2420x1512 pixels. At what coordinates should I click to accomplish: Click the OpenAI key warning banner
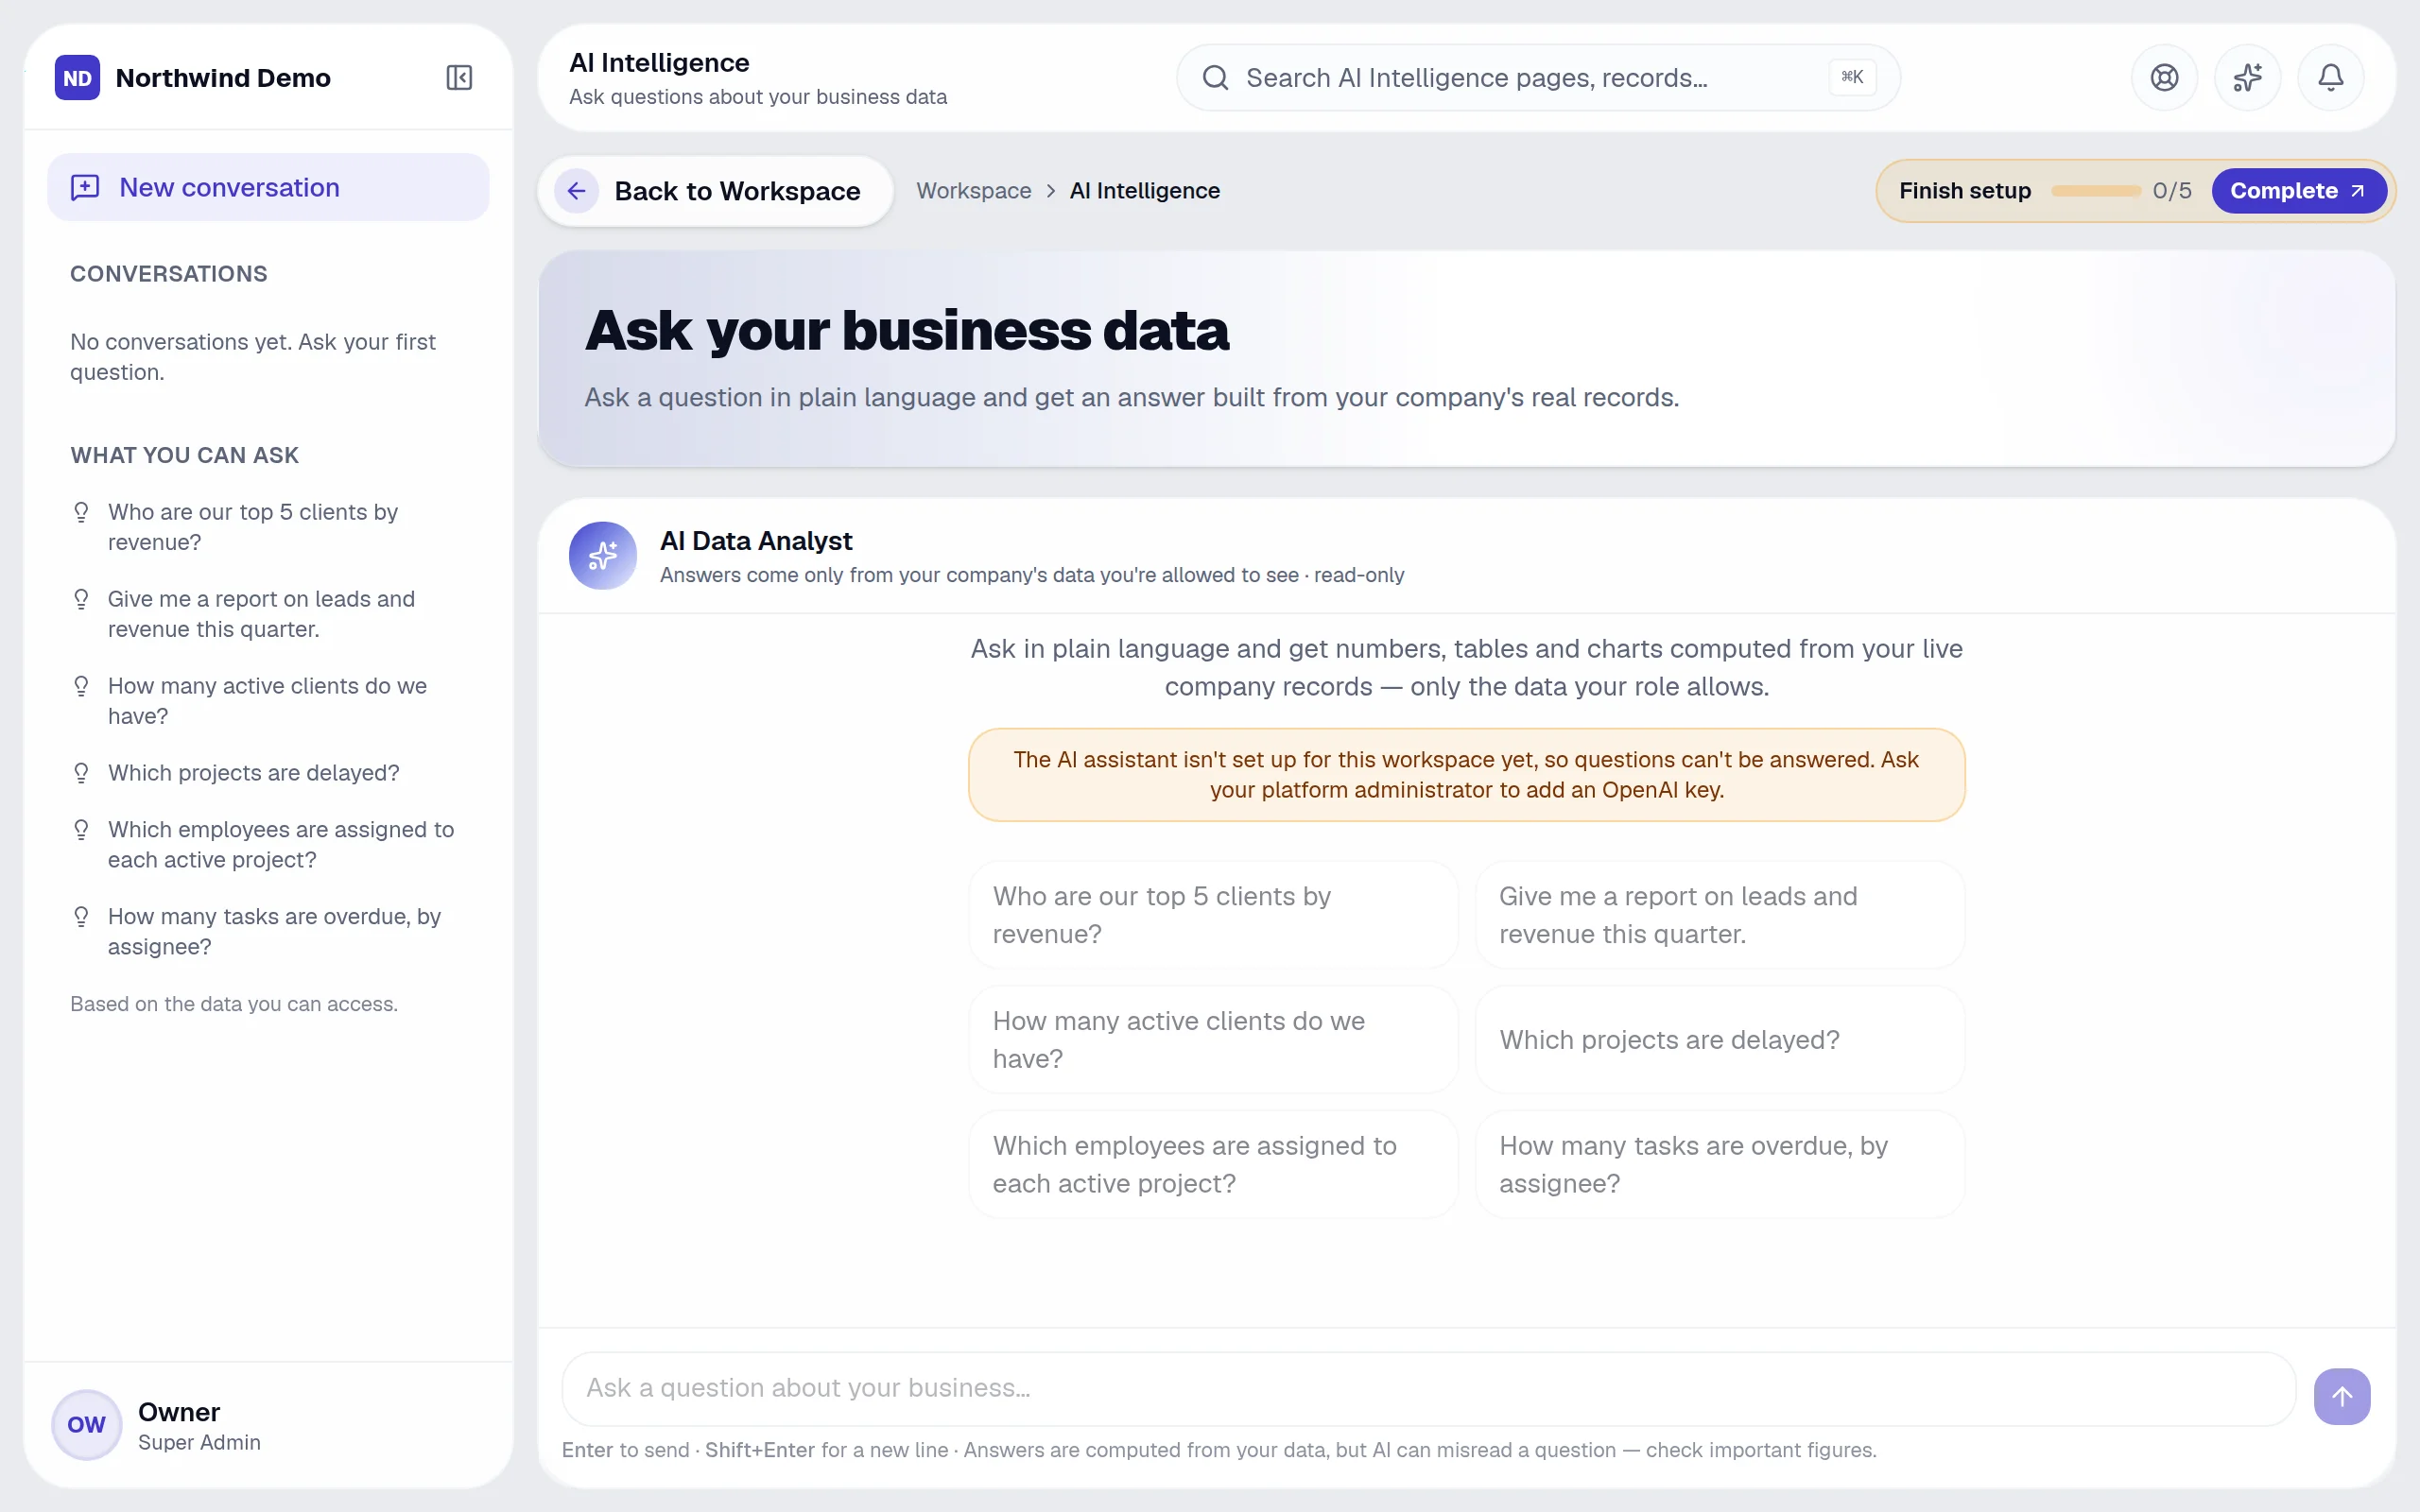pyautogui.click(x=1466, y=775)
